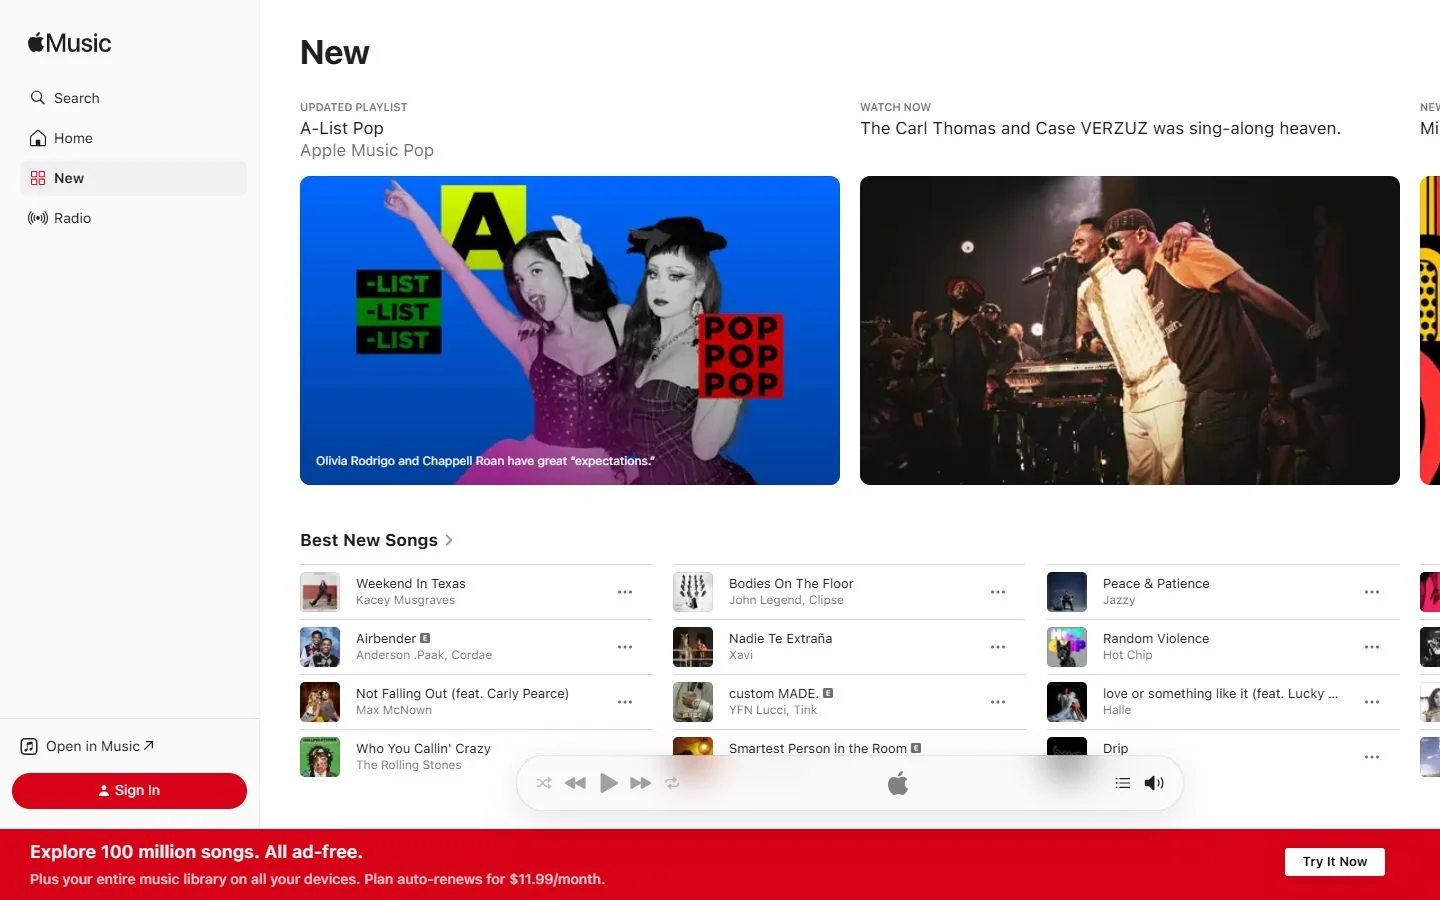Expand Best New Songs section
Screen dimensions: 1440x900
point(377,540)
